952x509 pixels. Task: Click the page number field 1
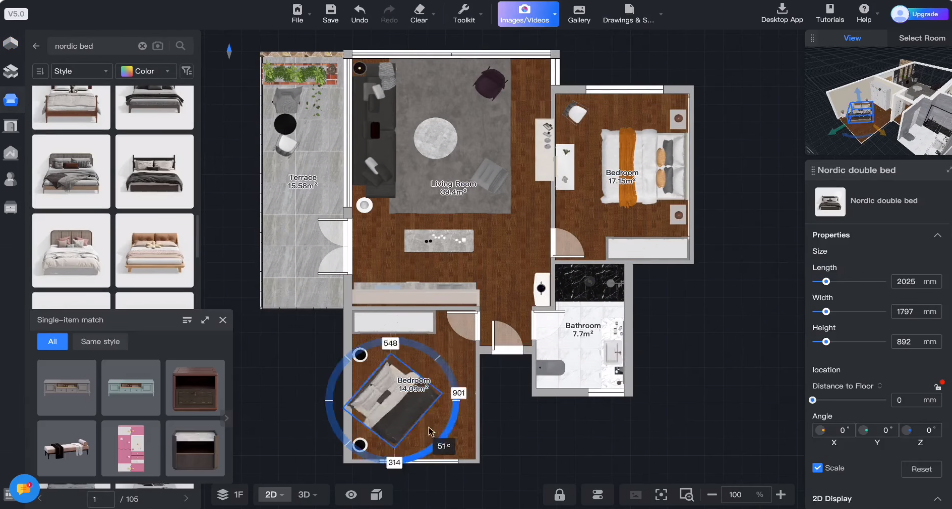(100, 499)
